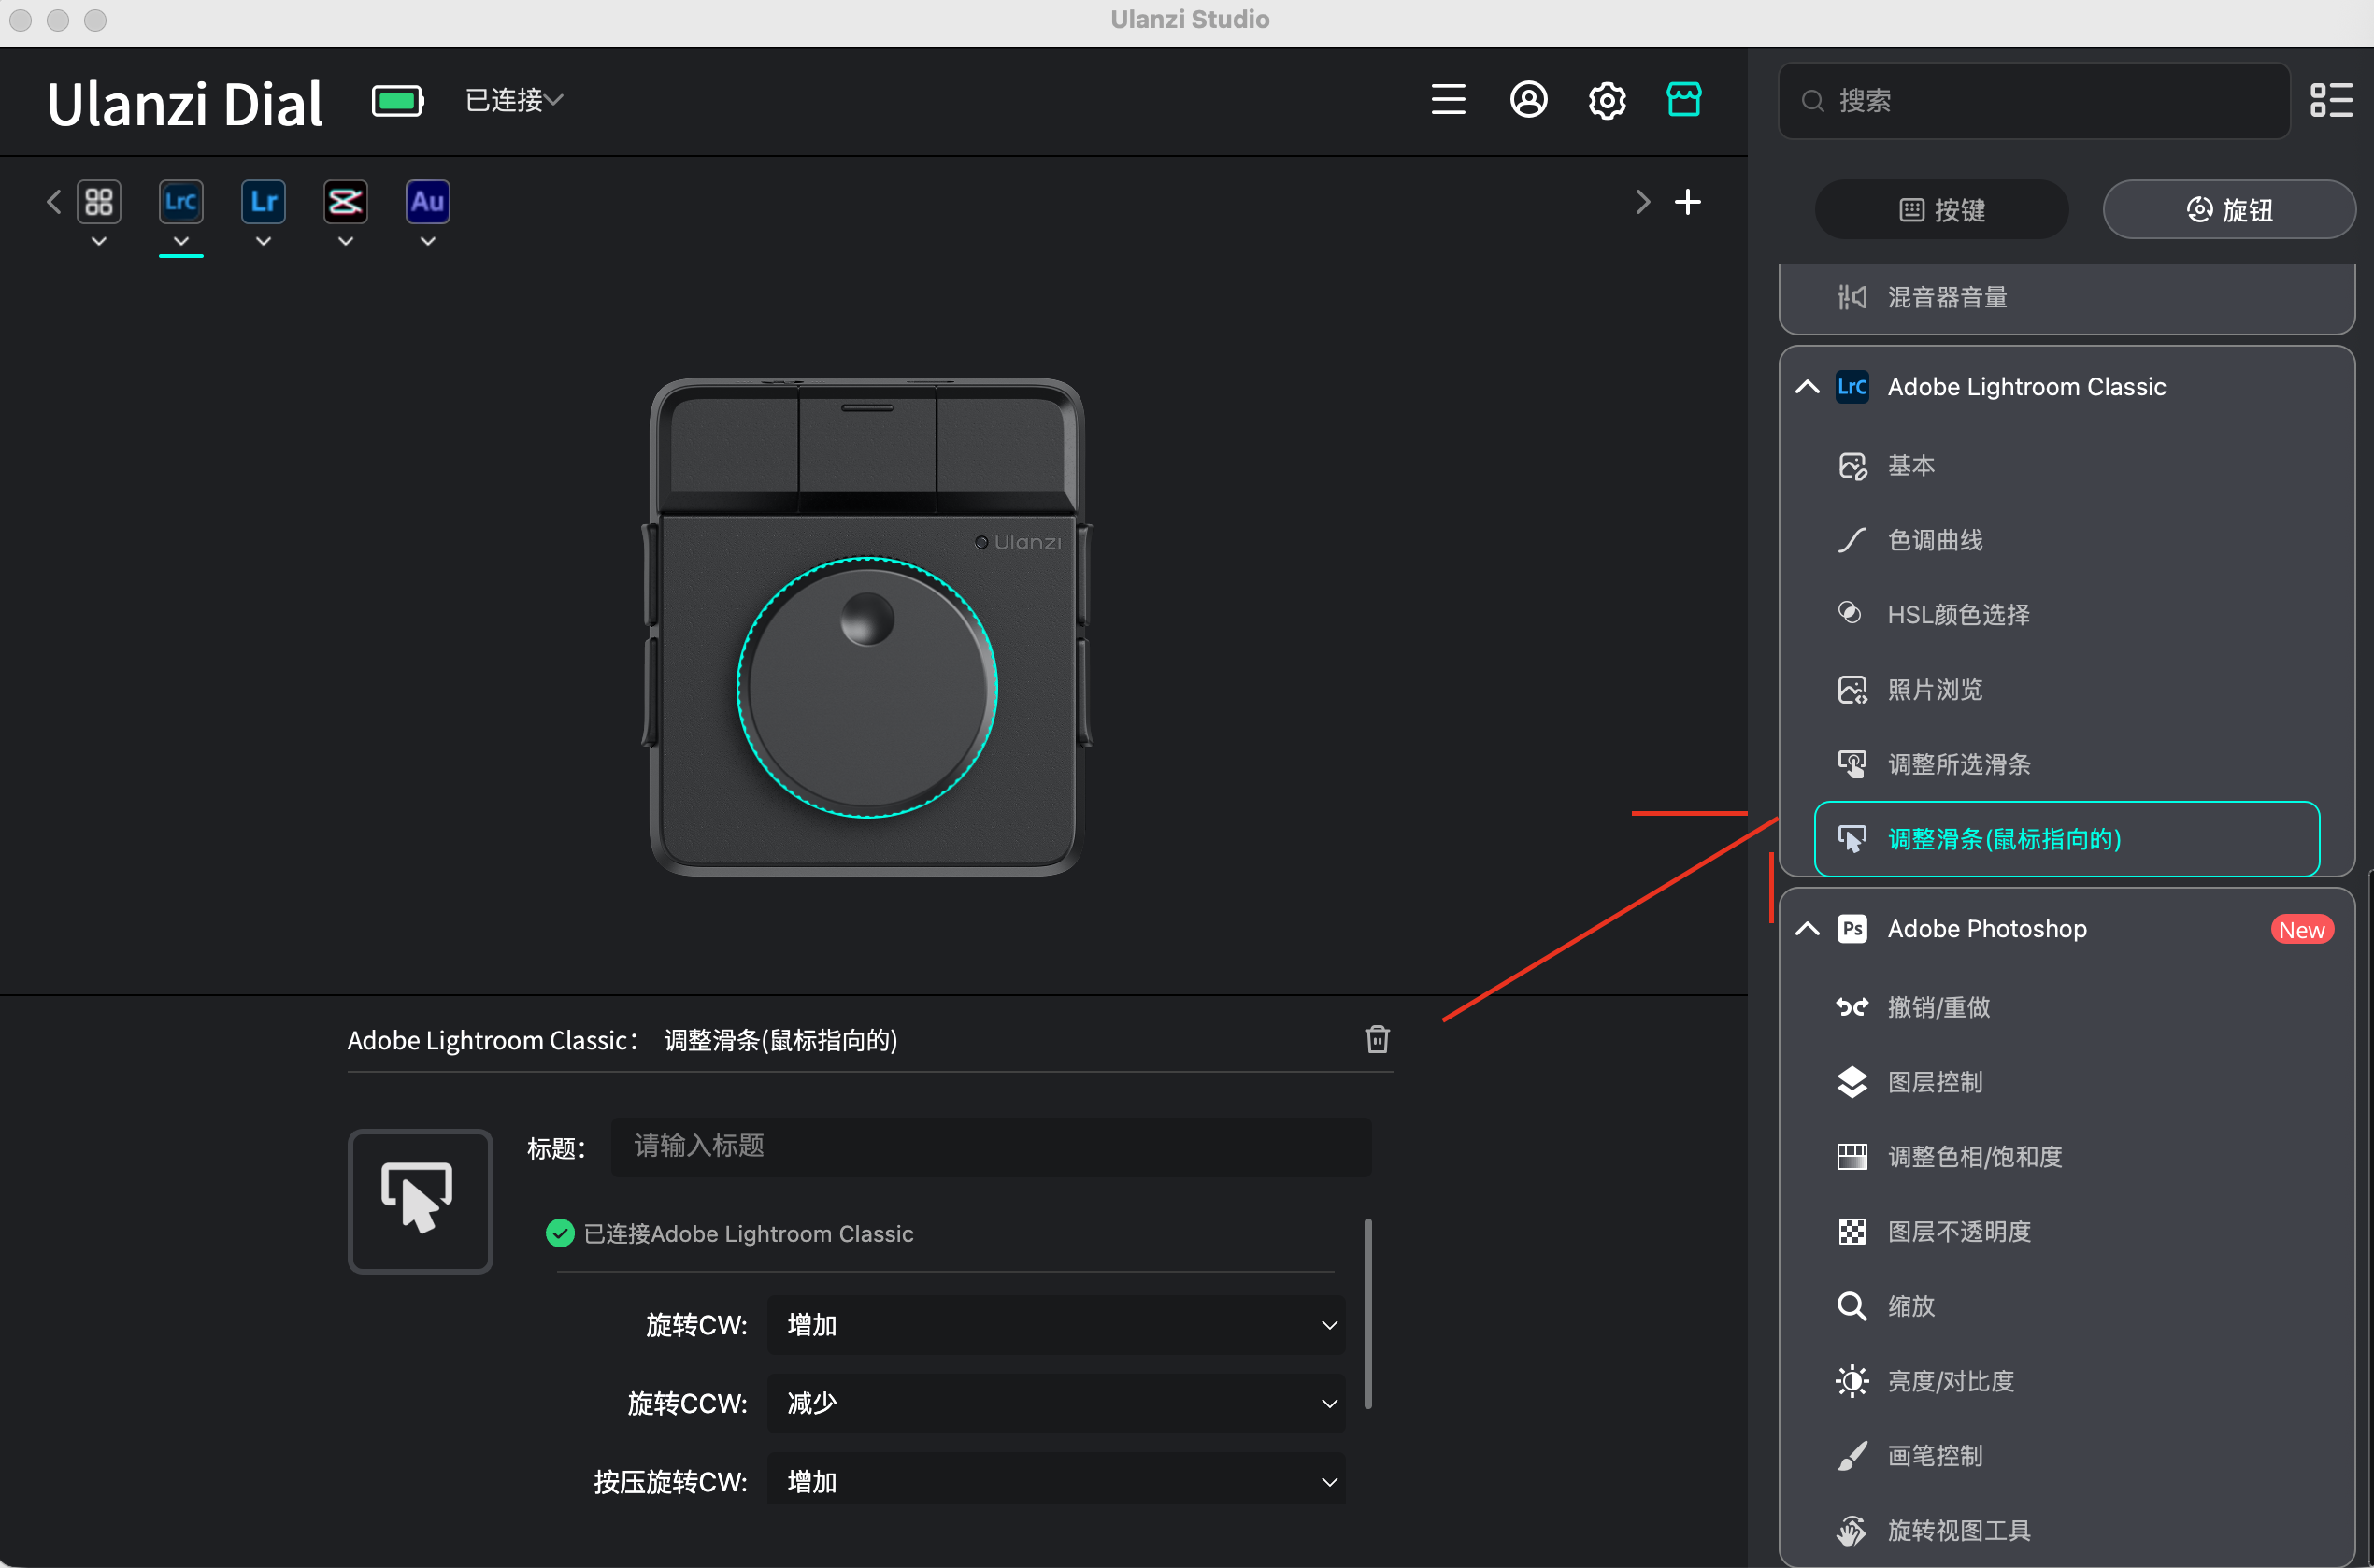Select 基本 in Lightroom Classic list
Image resolution: width=2374 pixels, height=1568 pixels.
point(2067,466)
